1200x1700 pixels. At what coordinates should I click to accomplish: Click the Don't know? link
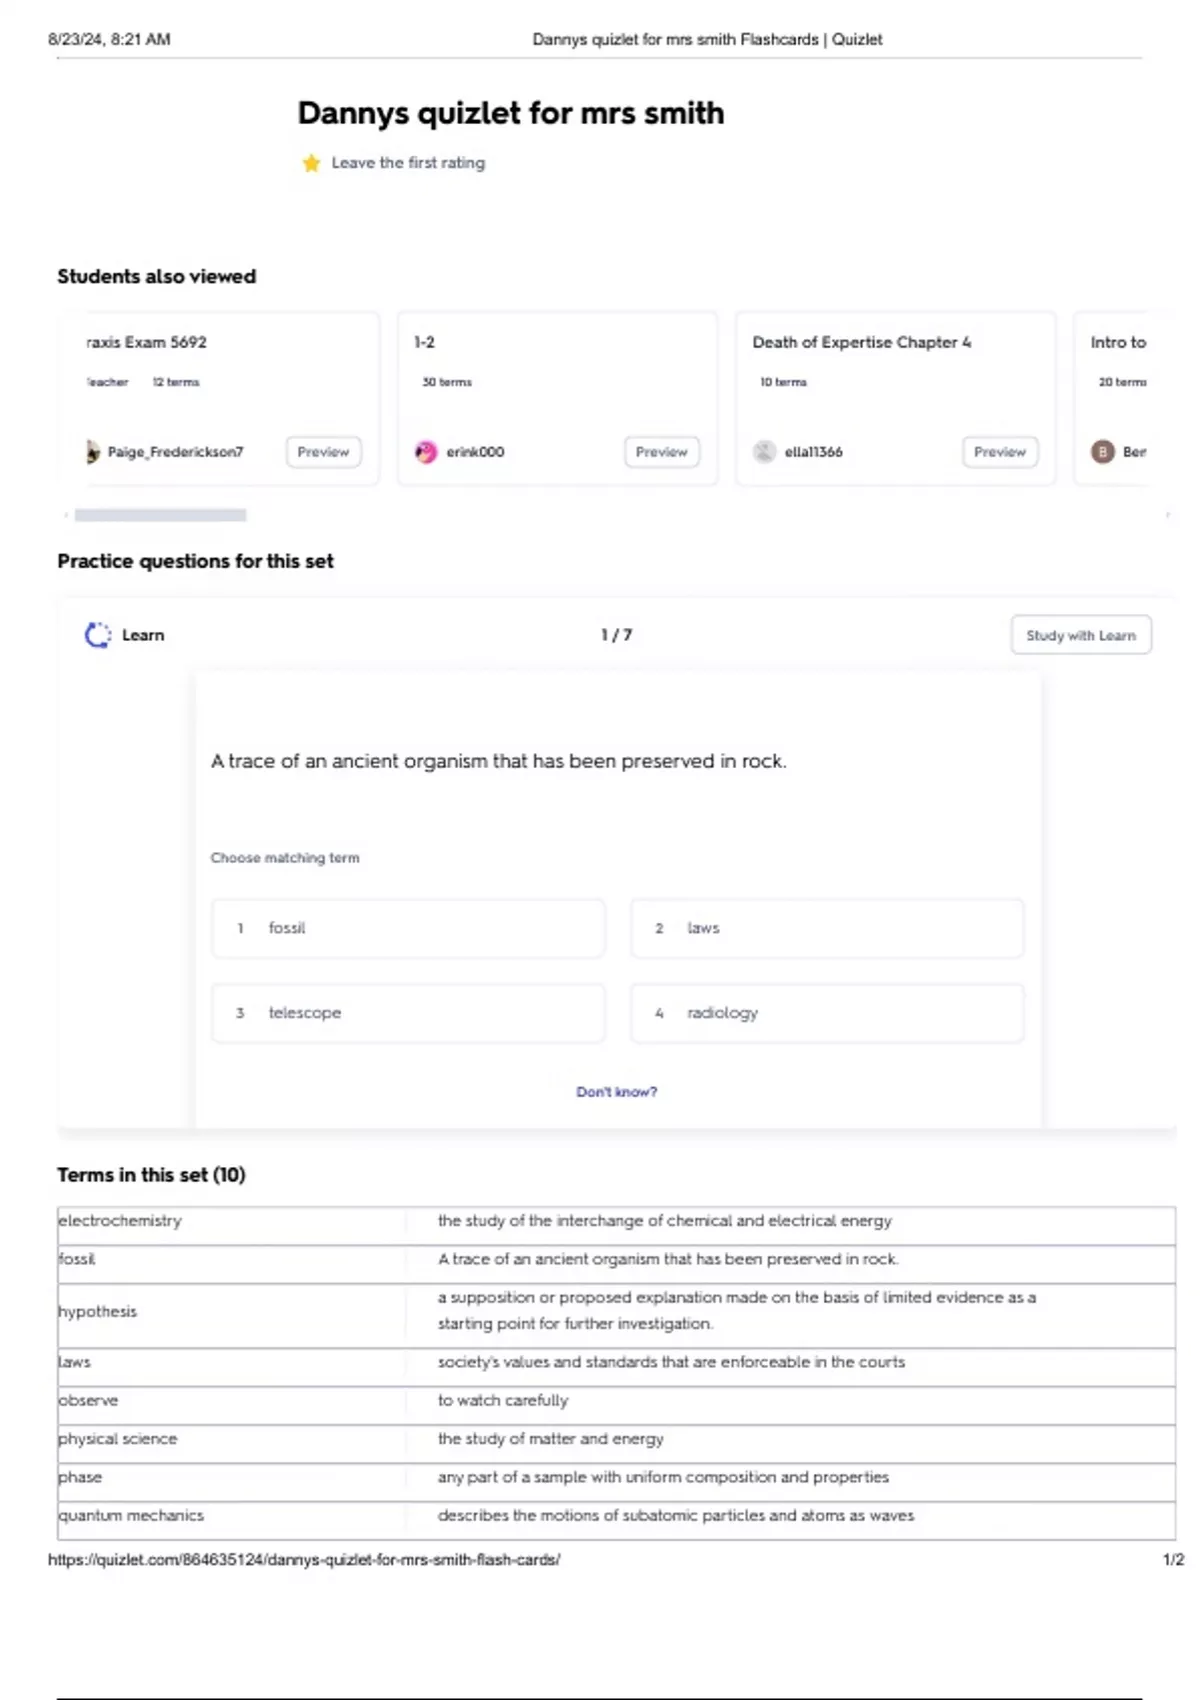click(616, 1092)
